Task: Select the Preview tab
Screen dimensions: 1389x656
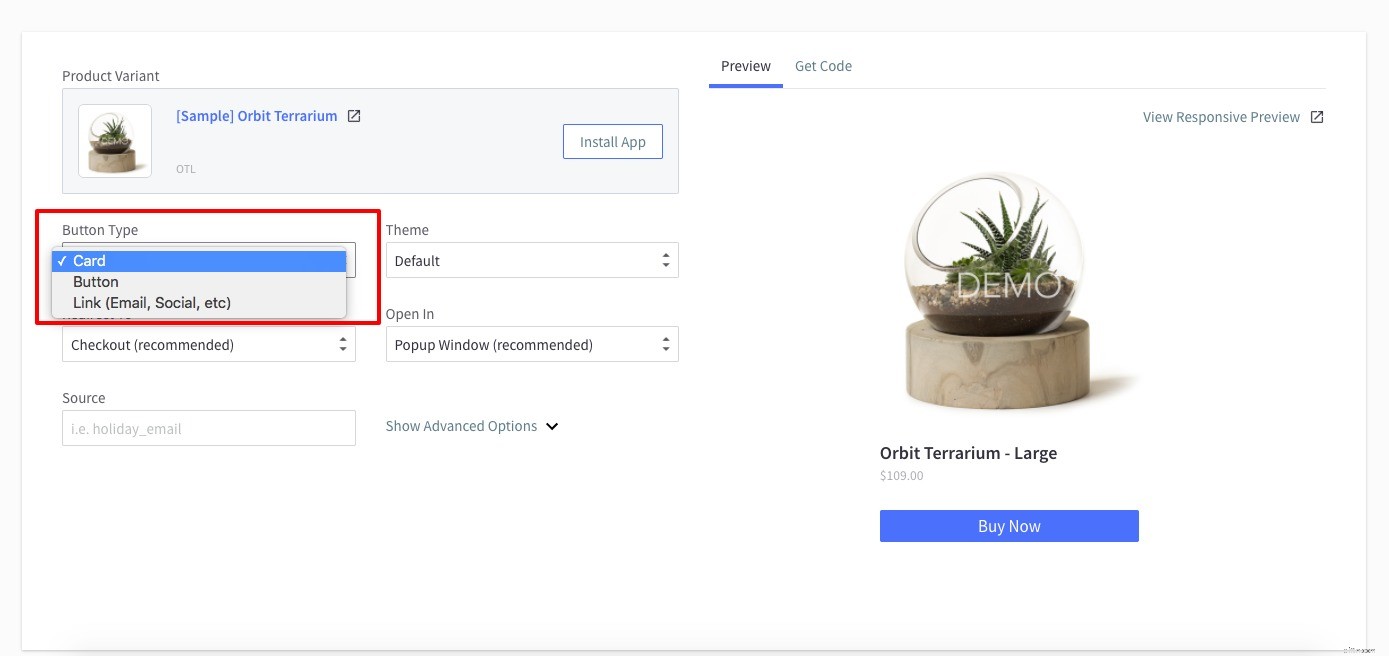Action: [x=745, y=65]
